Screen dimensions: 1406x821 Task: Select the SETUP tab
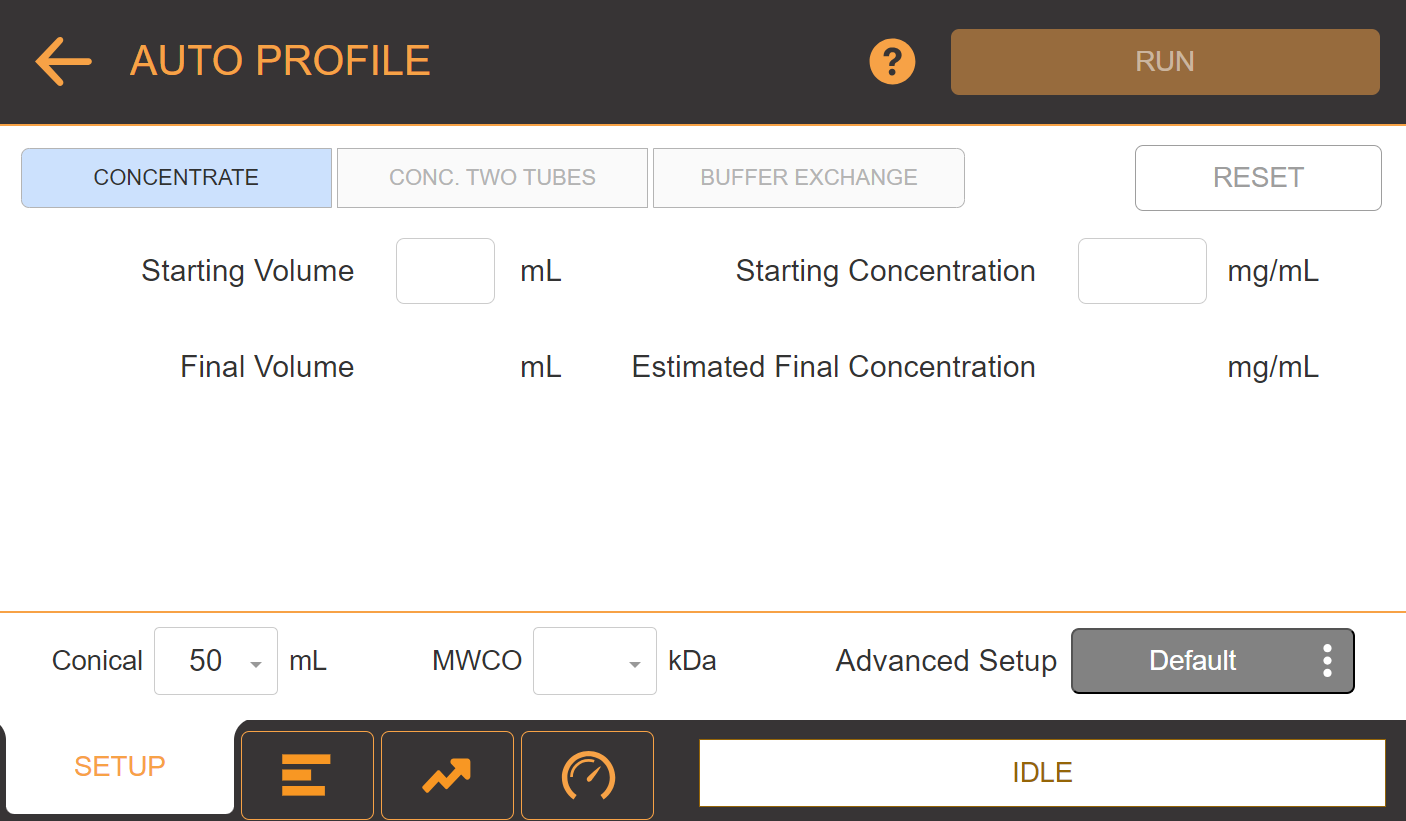[x=119, y=767]
